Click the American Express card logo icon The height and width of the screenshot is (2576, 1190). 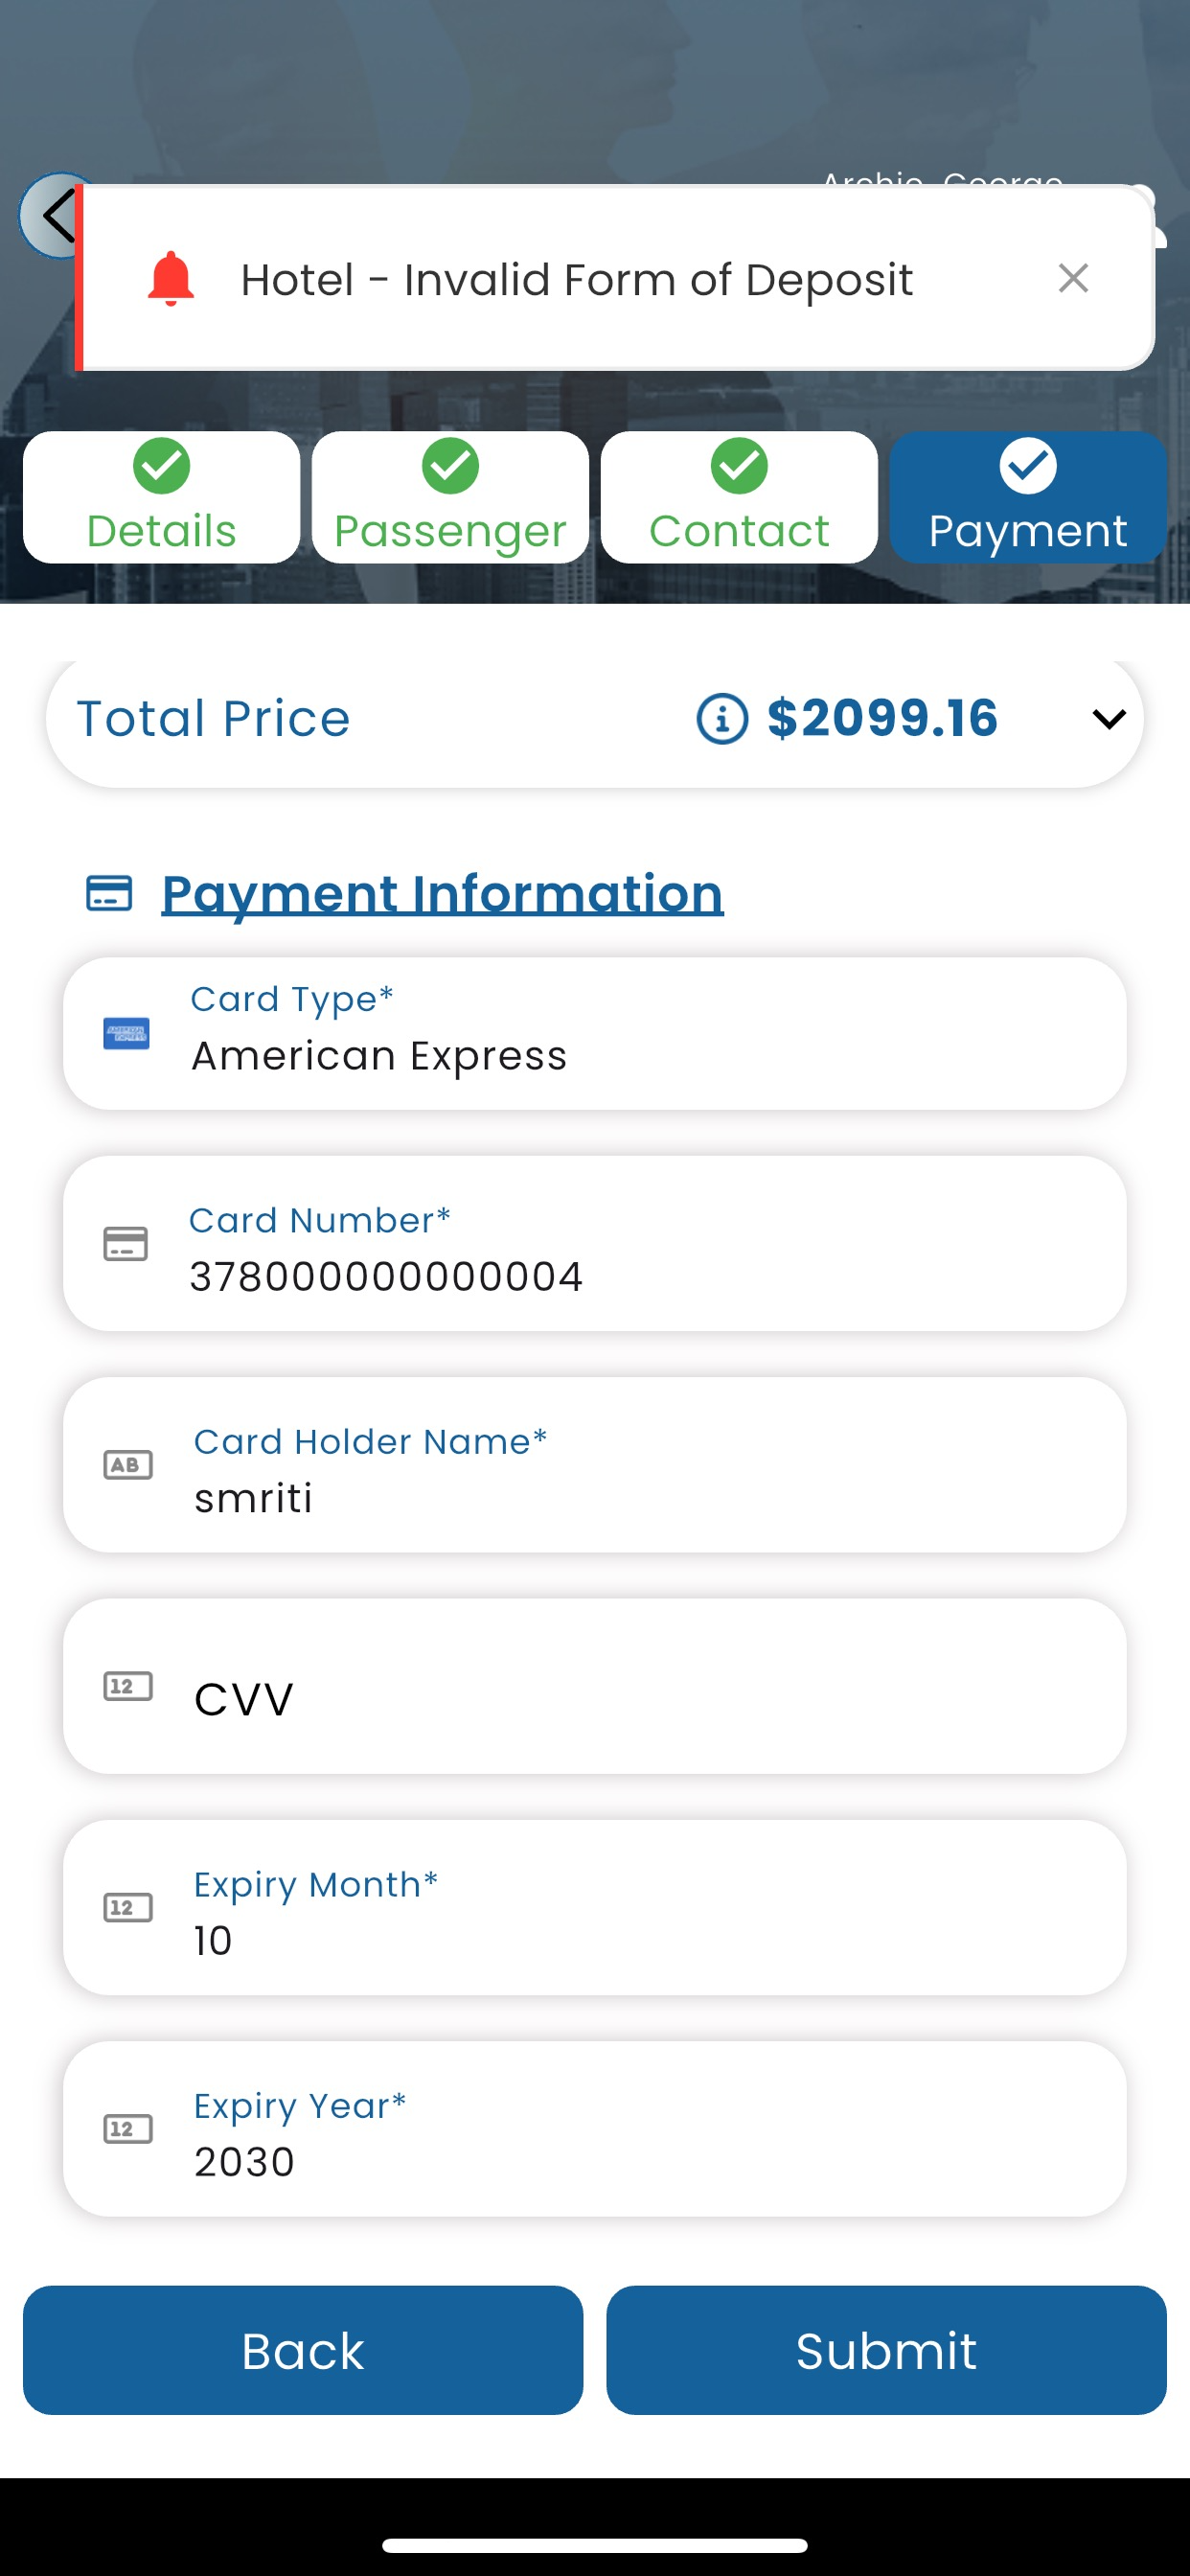[127, 1033]
